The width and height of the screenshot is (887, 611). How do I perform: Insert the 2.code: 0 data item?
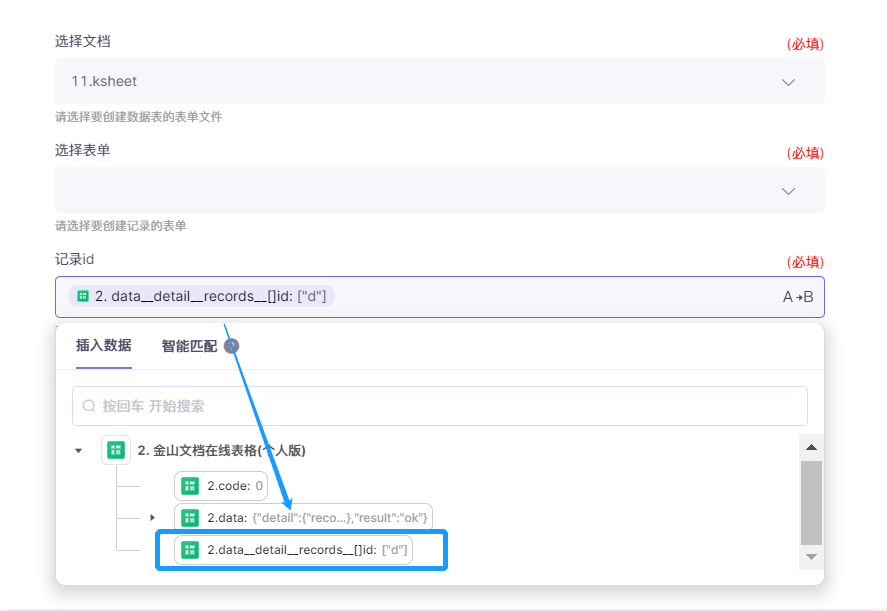(x=221, y=486)
